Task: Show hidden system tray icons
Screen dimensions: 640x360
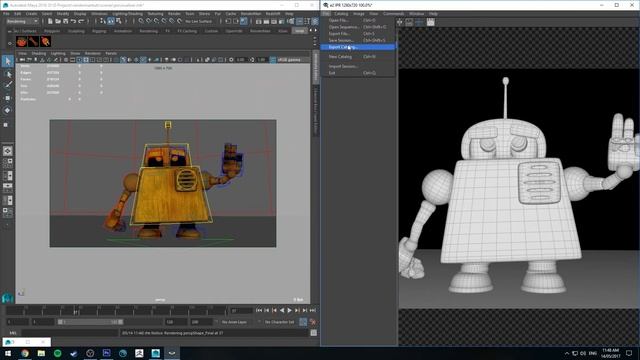Action: 567,353
